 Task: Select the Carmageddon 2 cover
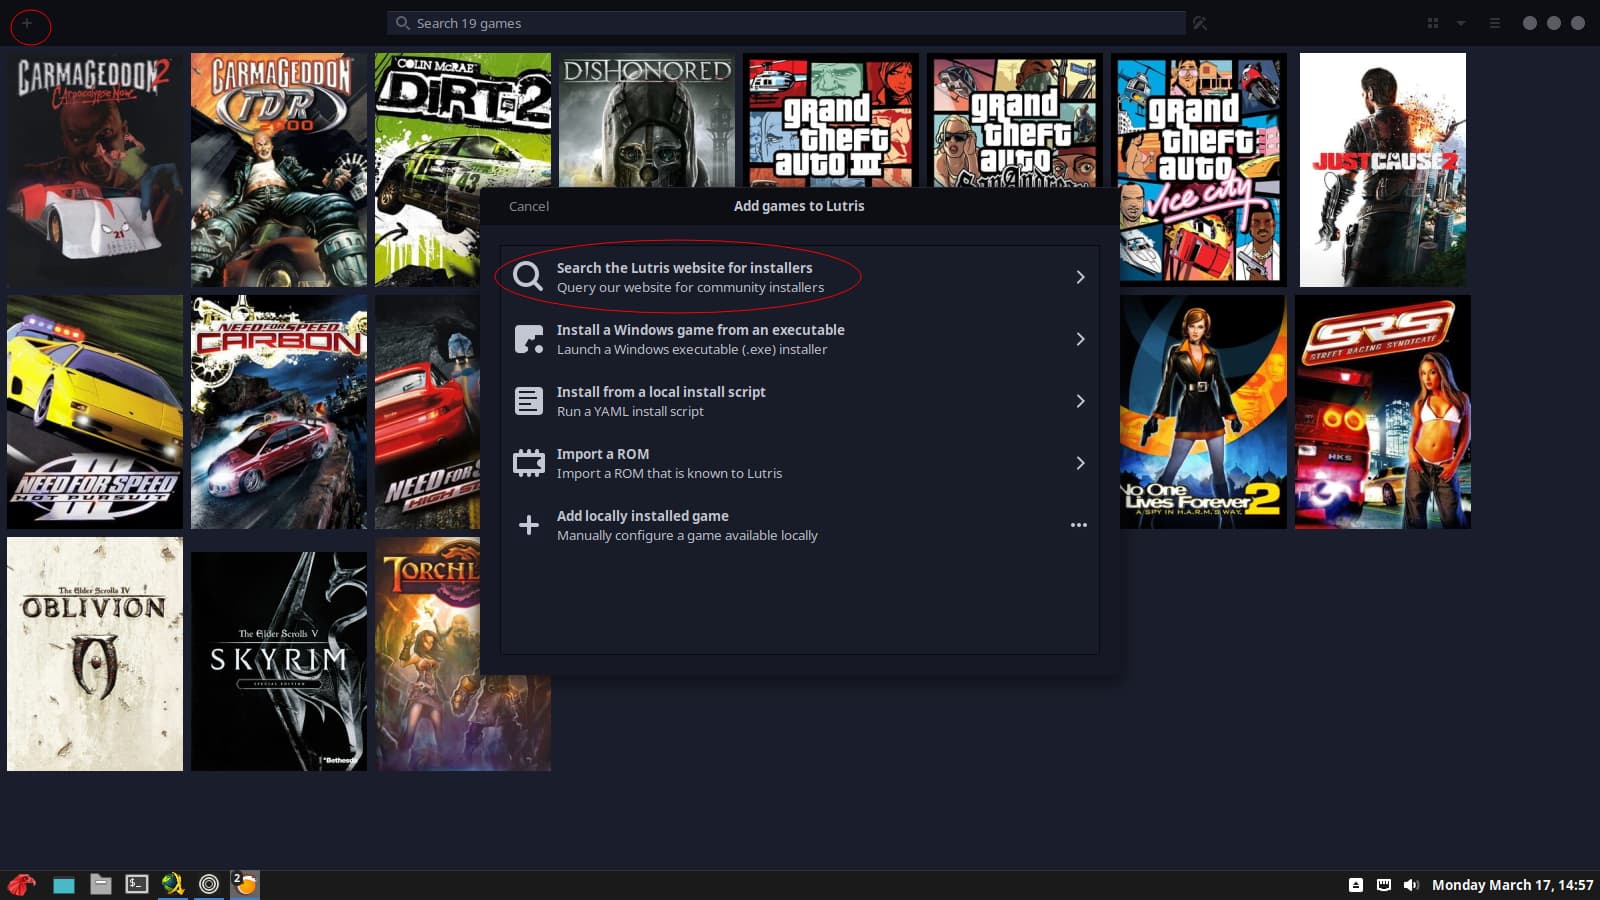[x=95, y=170]
